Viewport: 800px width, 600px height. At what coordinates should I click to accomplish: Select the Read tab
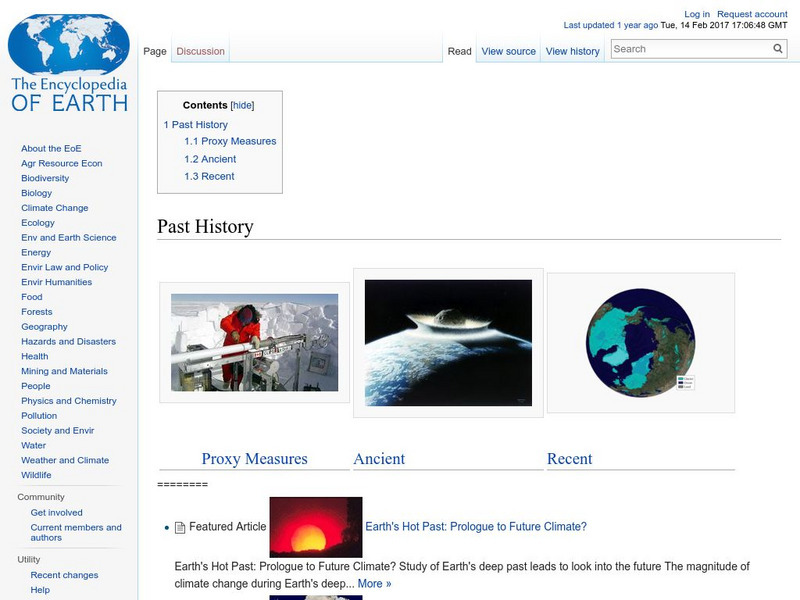pos(459,51)
